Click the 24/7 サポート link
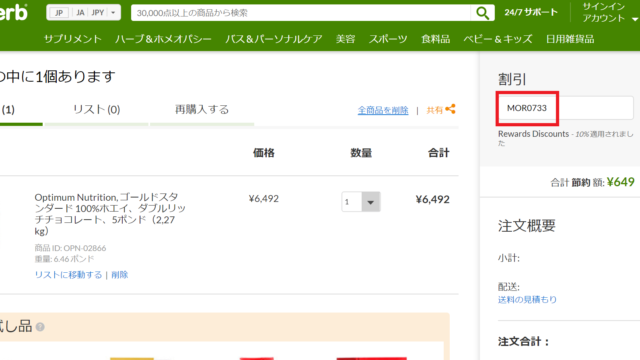The image size is (640, 360). pos(531,13)
